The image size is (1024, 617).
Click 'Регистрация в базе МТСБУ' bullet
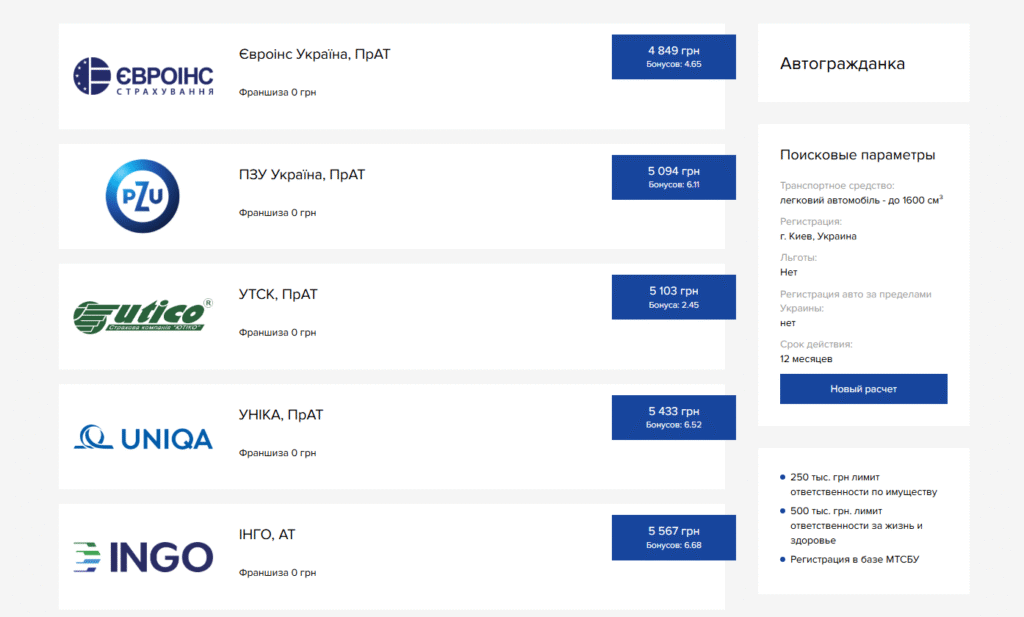pos(854,560)
